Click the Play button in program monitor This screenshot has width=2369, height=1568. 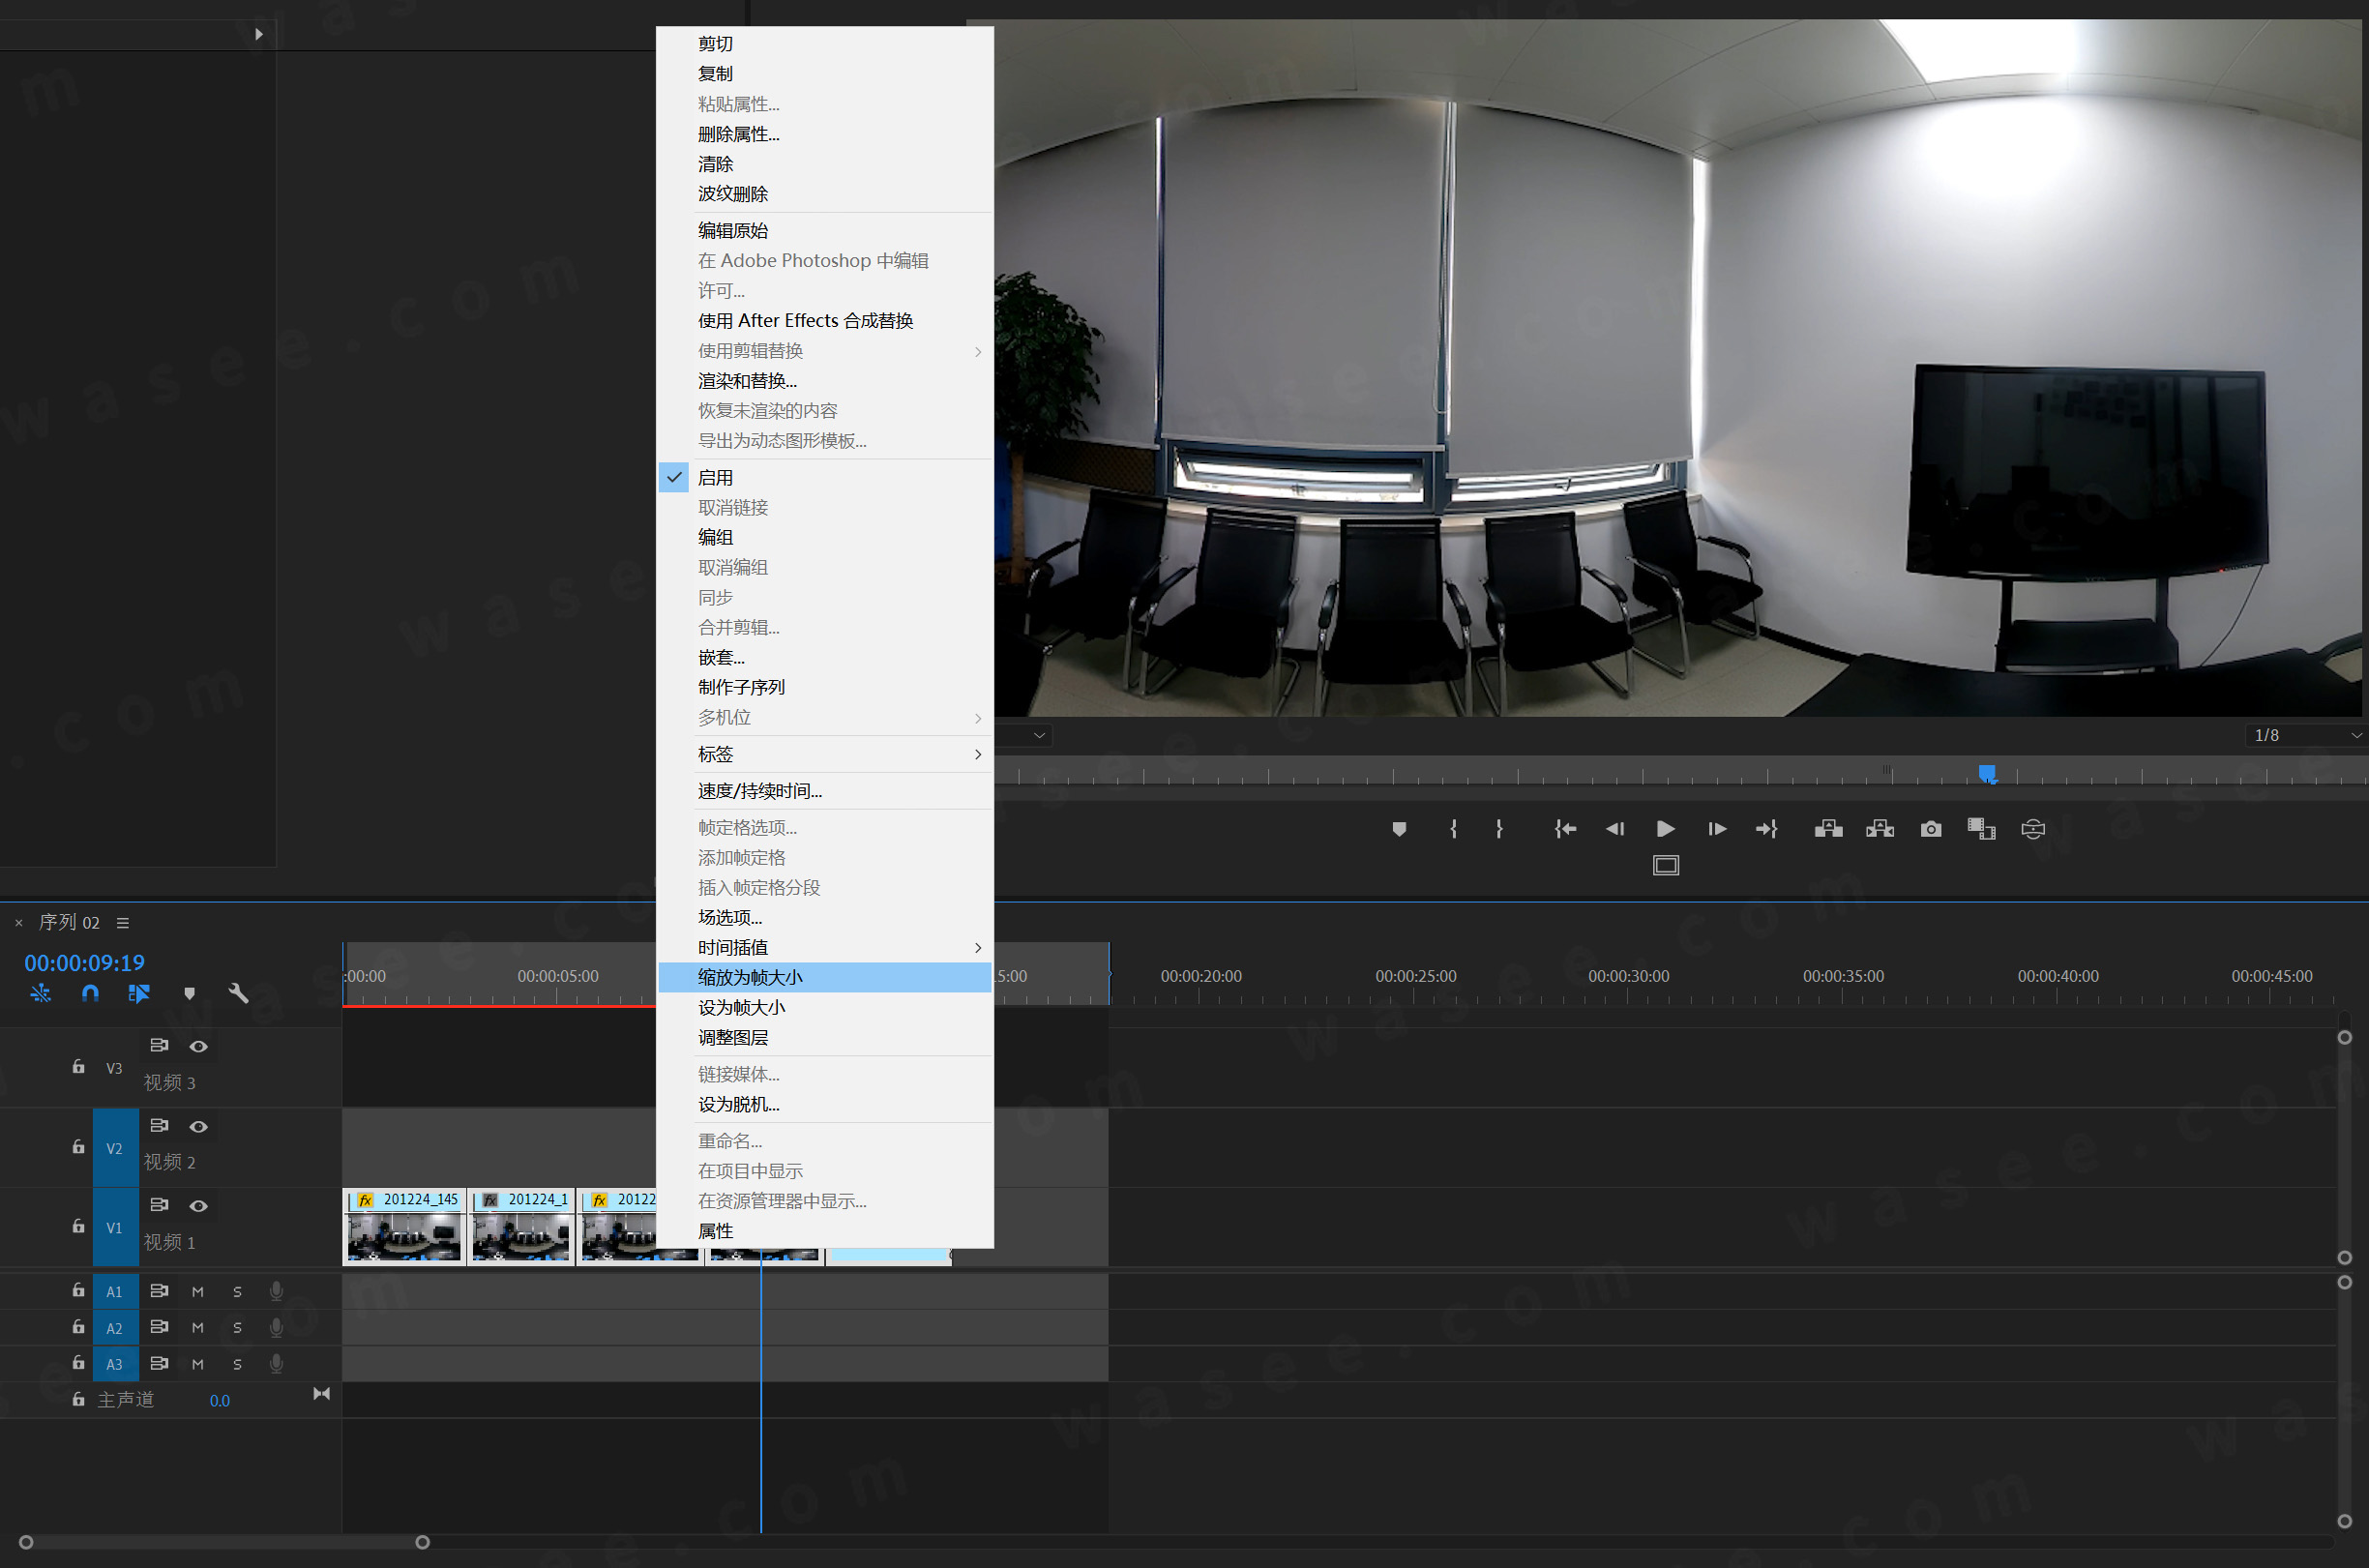click(x=1665, y=829)
